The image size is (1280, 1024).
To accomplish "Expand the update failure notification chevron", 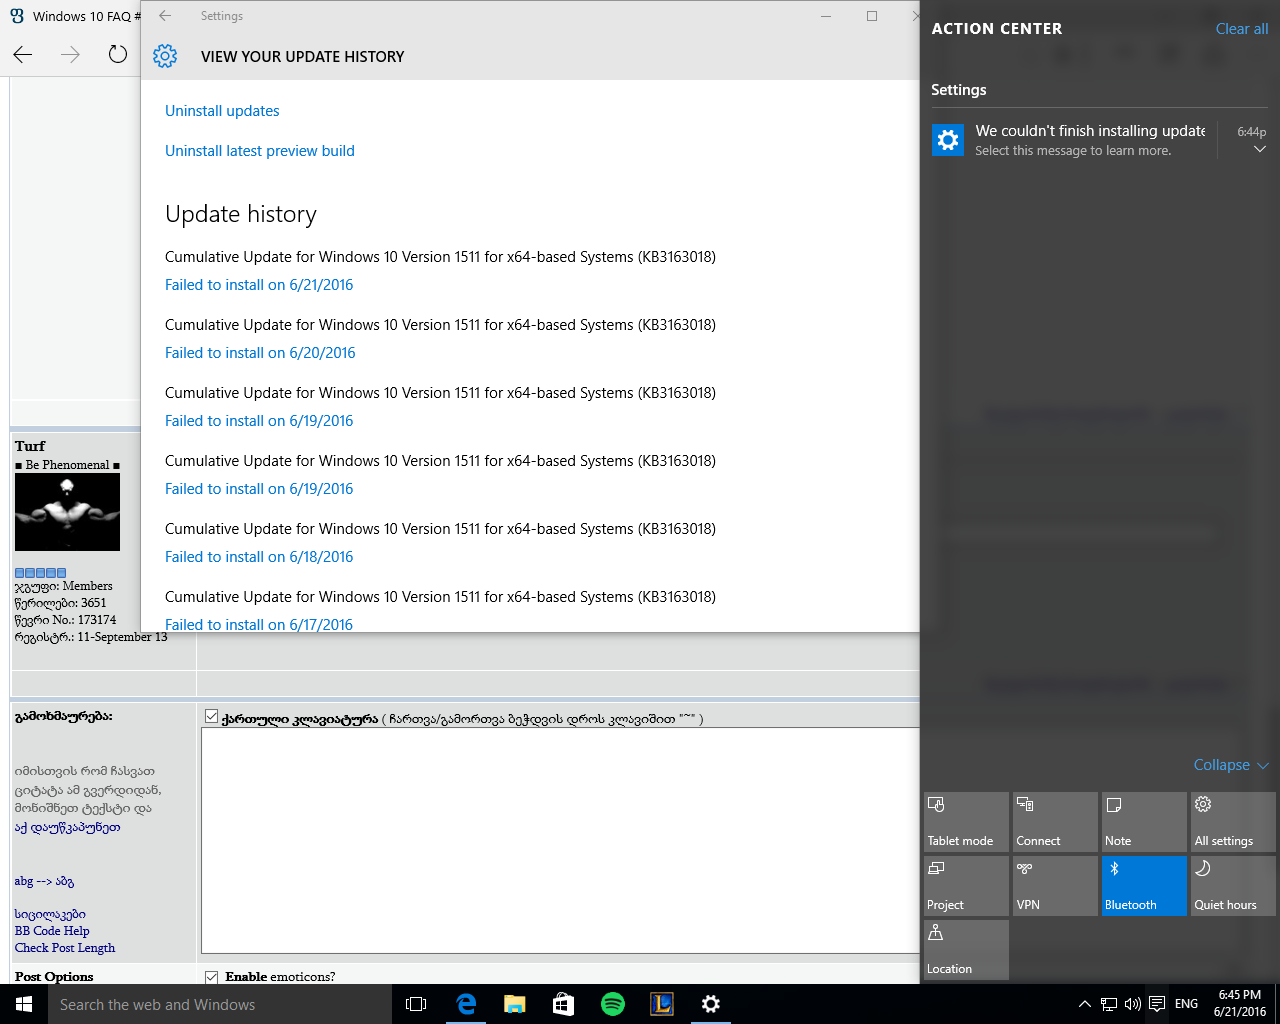I will tap(1259, 149).
